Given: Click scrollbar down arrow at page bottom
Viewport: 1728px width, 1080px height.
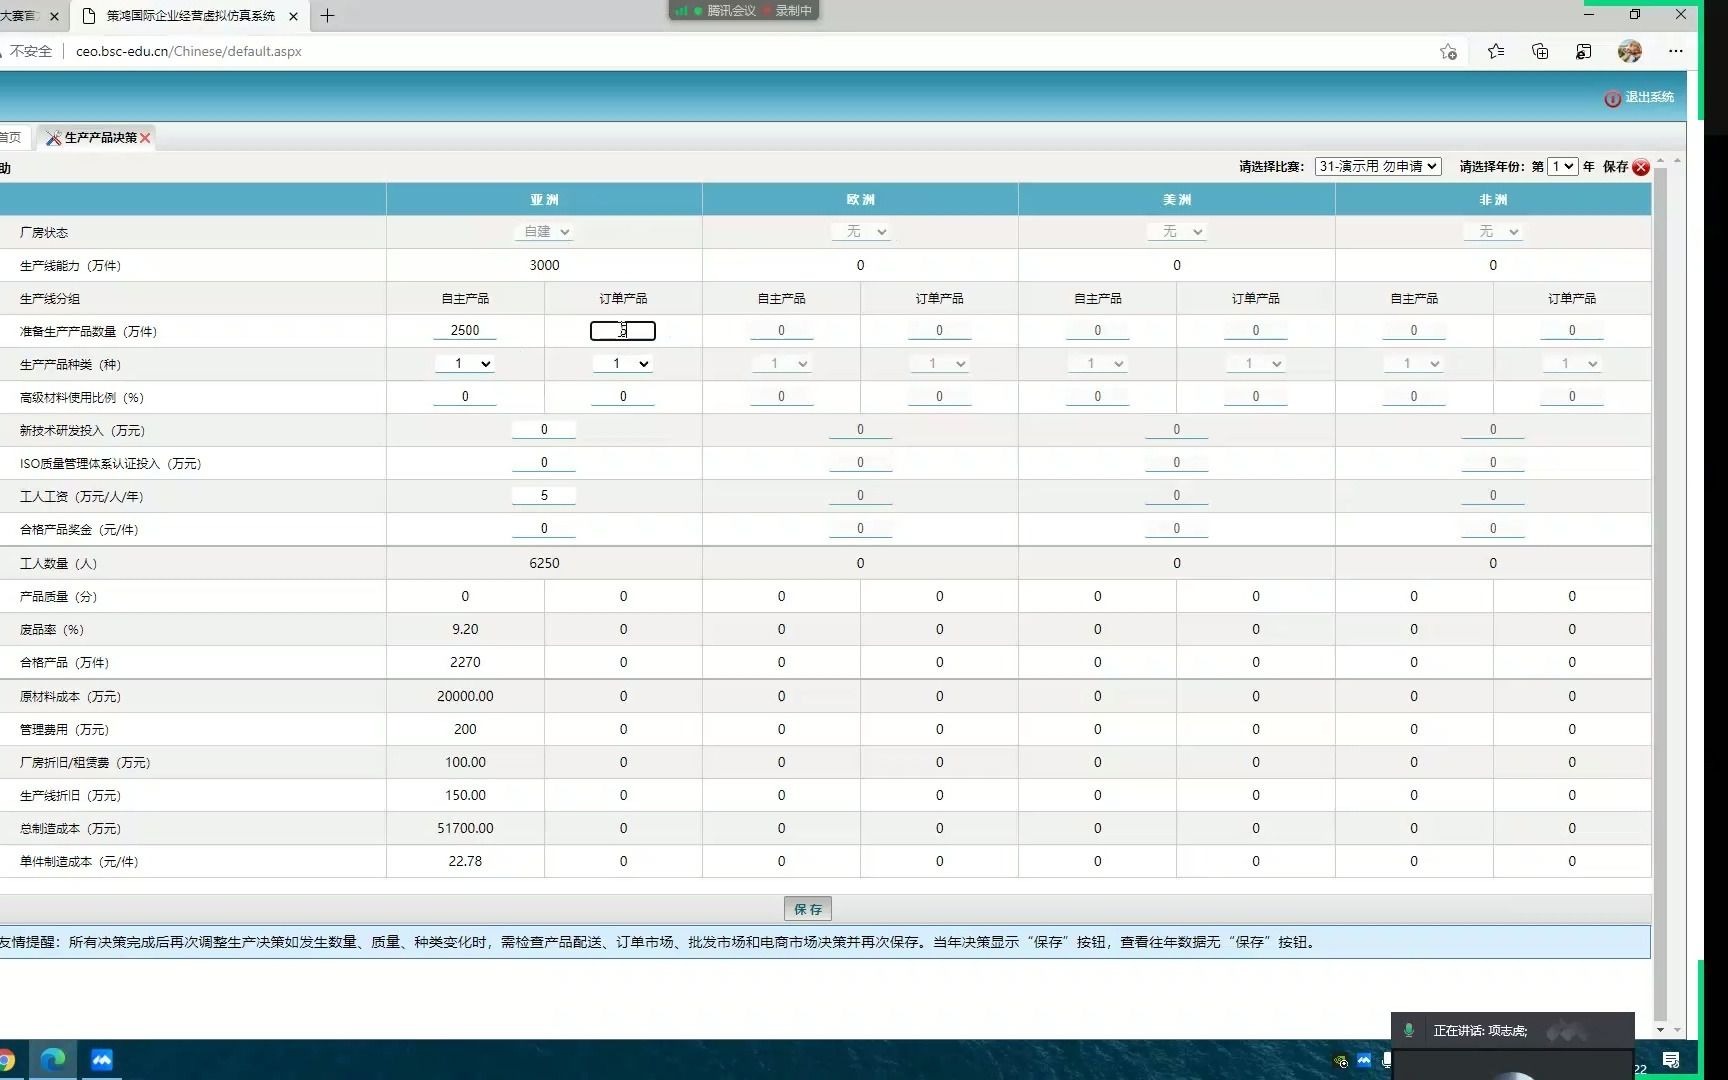Looking at the screenshot, I should point(1660,1030).
